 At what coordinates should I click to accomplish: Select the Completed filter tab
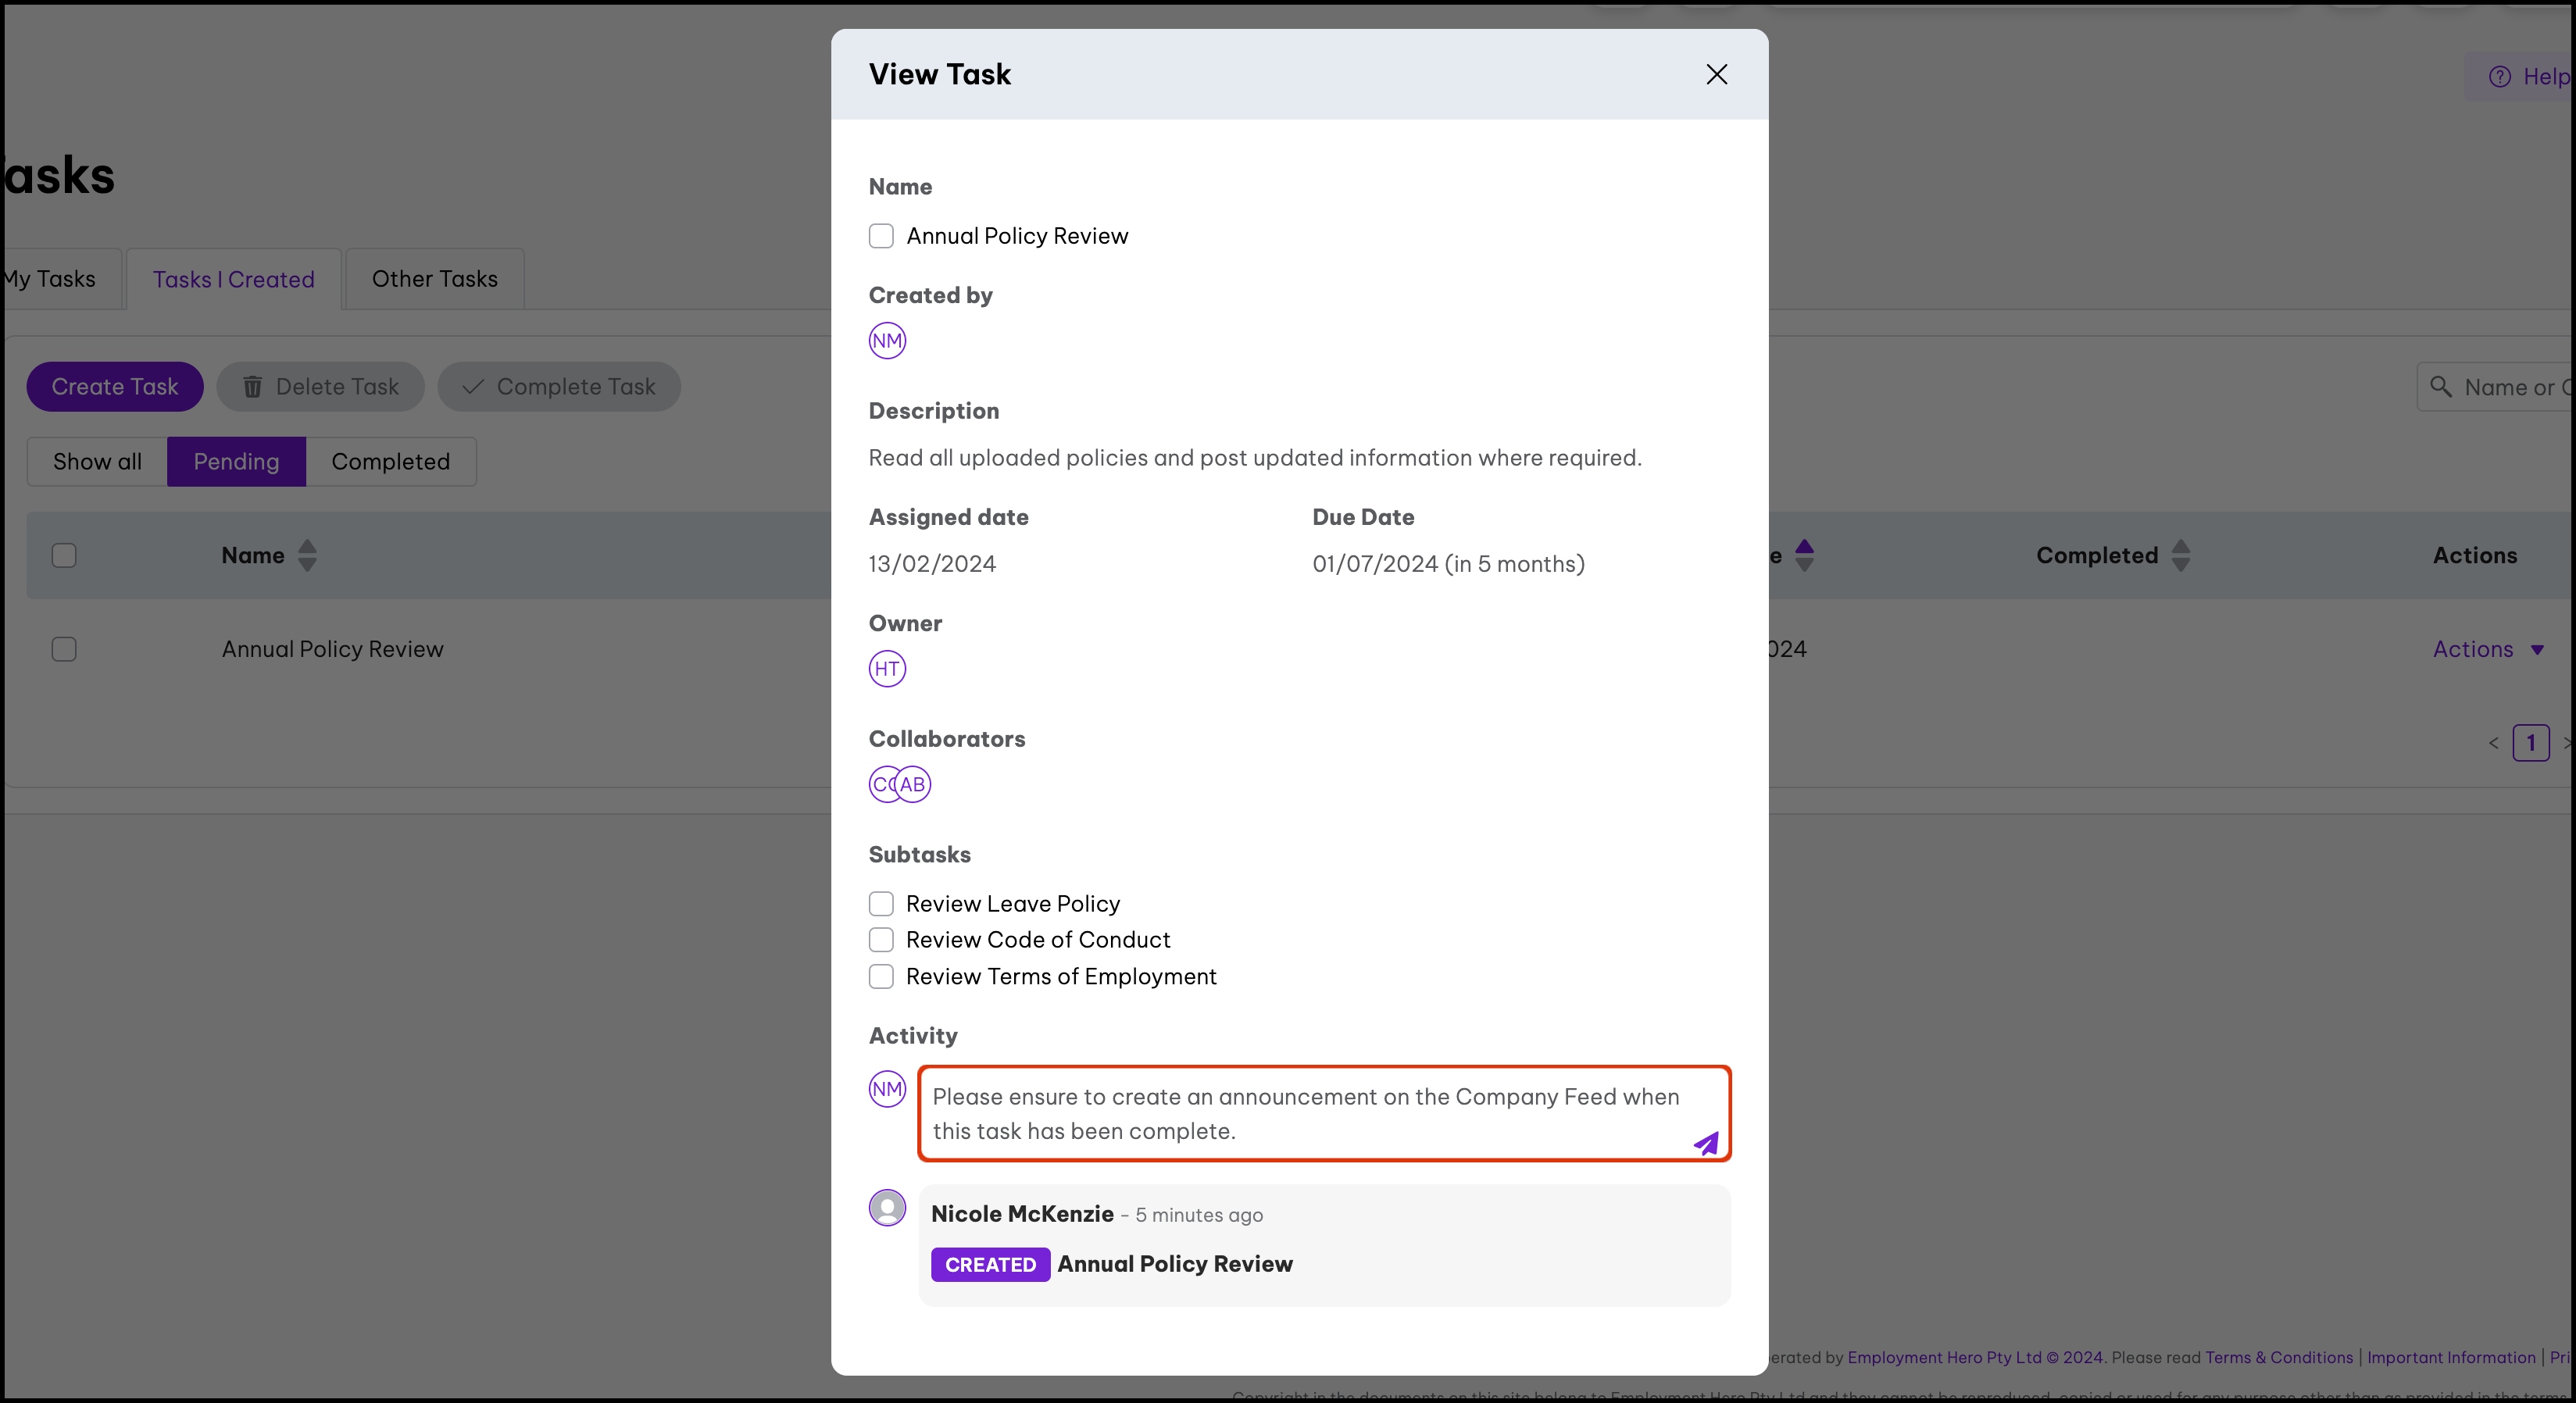tap(390, 462)
